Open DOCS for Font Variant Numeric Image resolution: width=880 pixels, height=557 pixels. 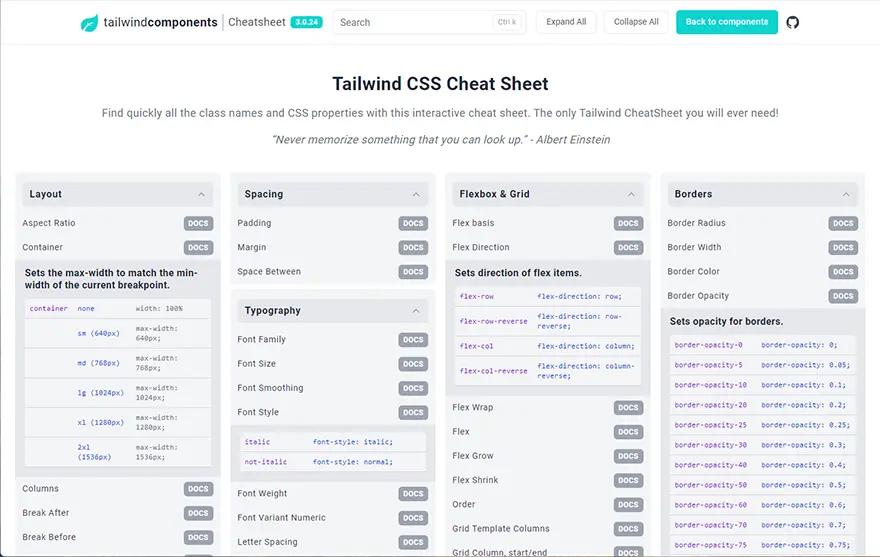413,518
